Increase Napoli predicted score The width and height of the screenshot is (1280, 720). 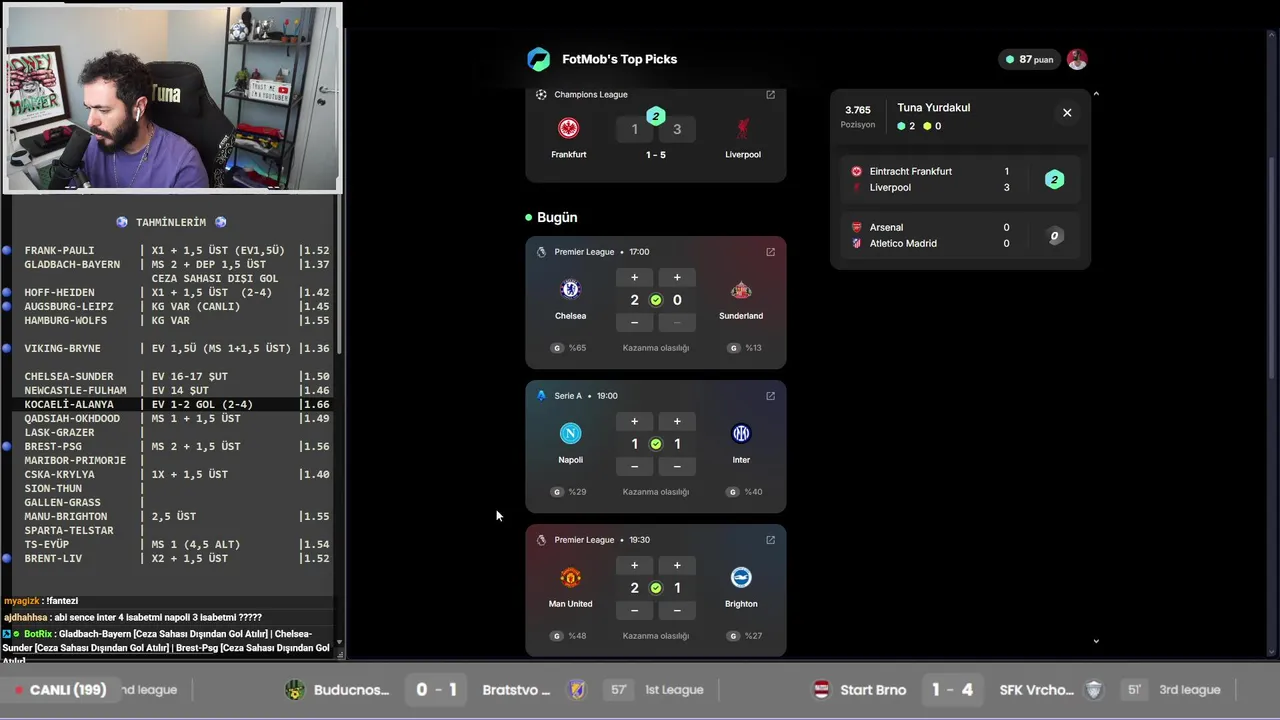[x=634, y=422]
